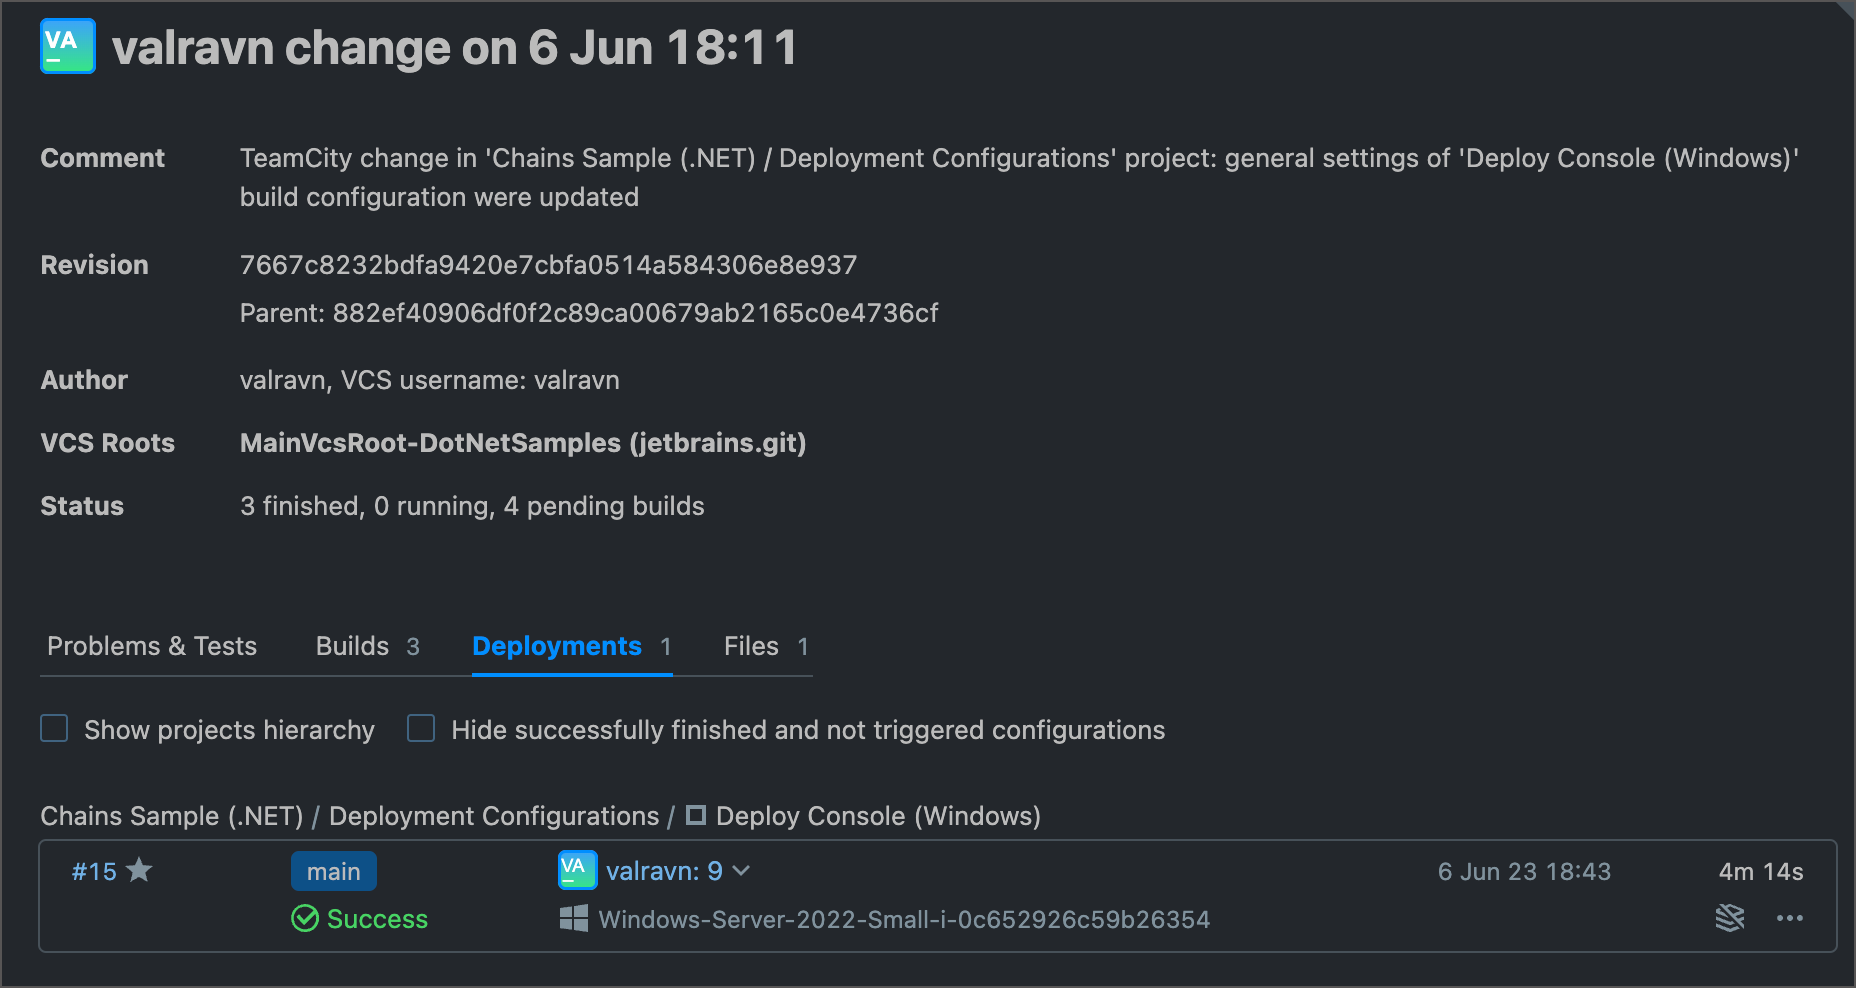Open more actions with the ellipsis icon
The height and width of the screenshot is (988, 1856).
click(x=1788, y=918)
